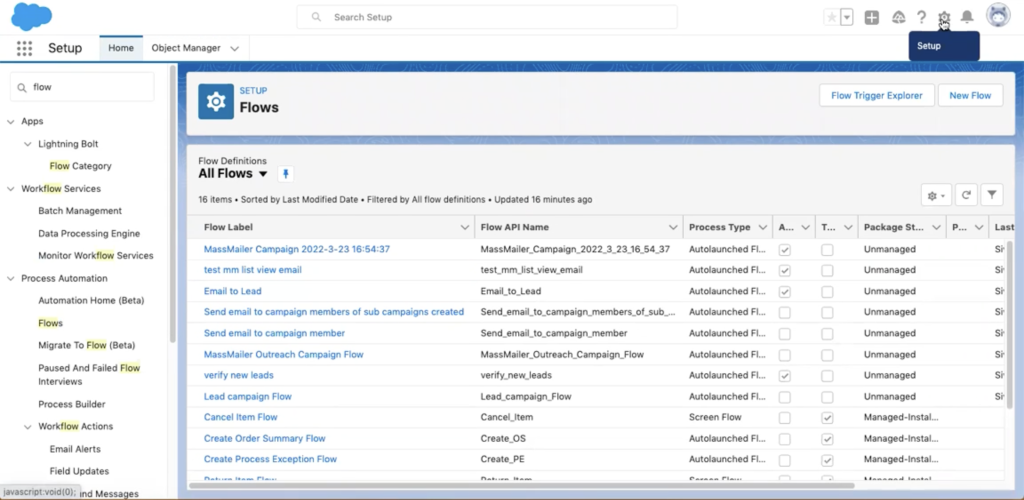Open Global Actions plus icon
The width and height of the screenshot is (1024, 500).
coord(872,17)
